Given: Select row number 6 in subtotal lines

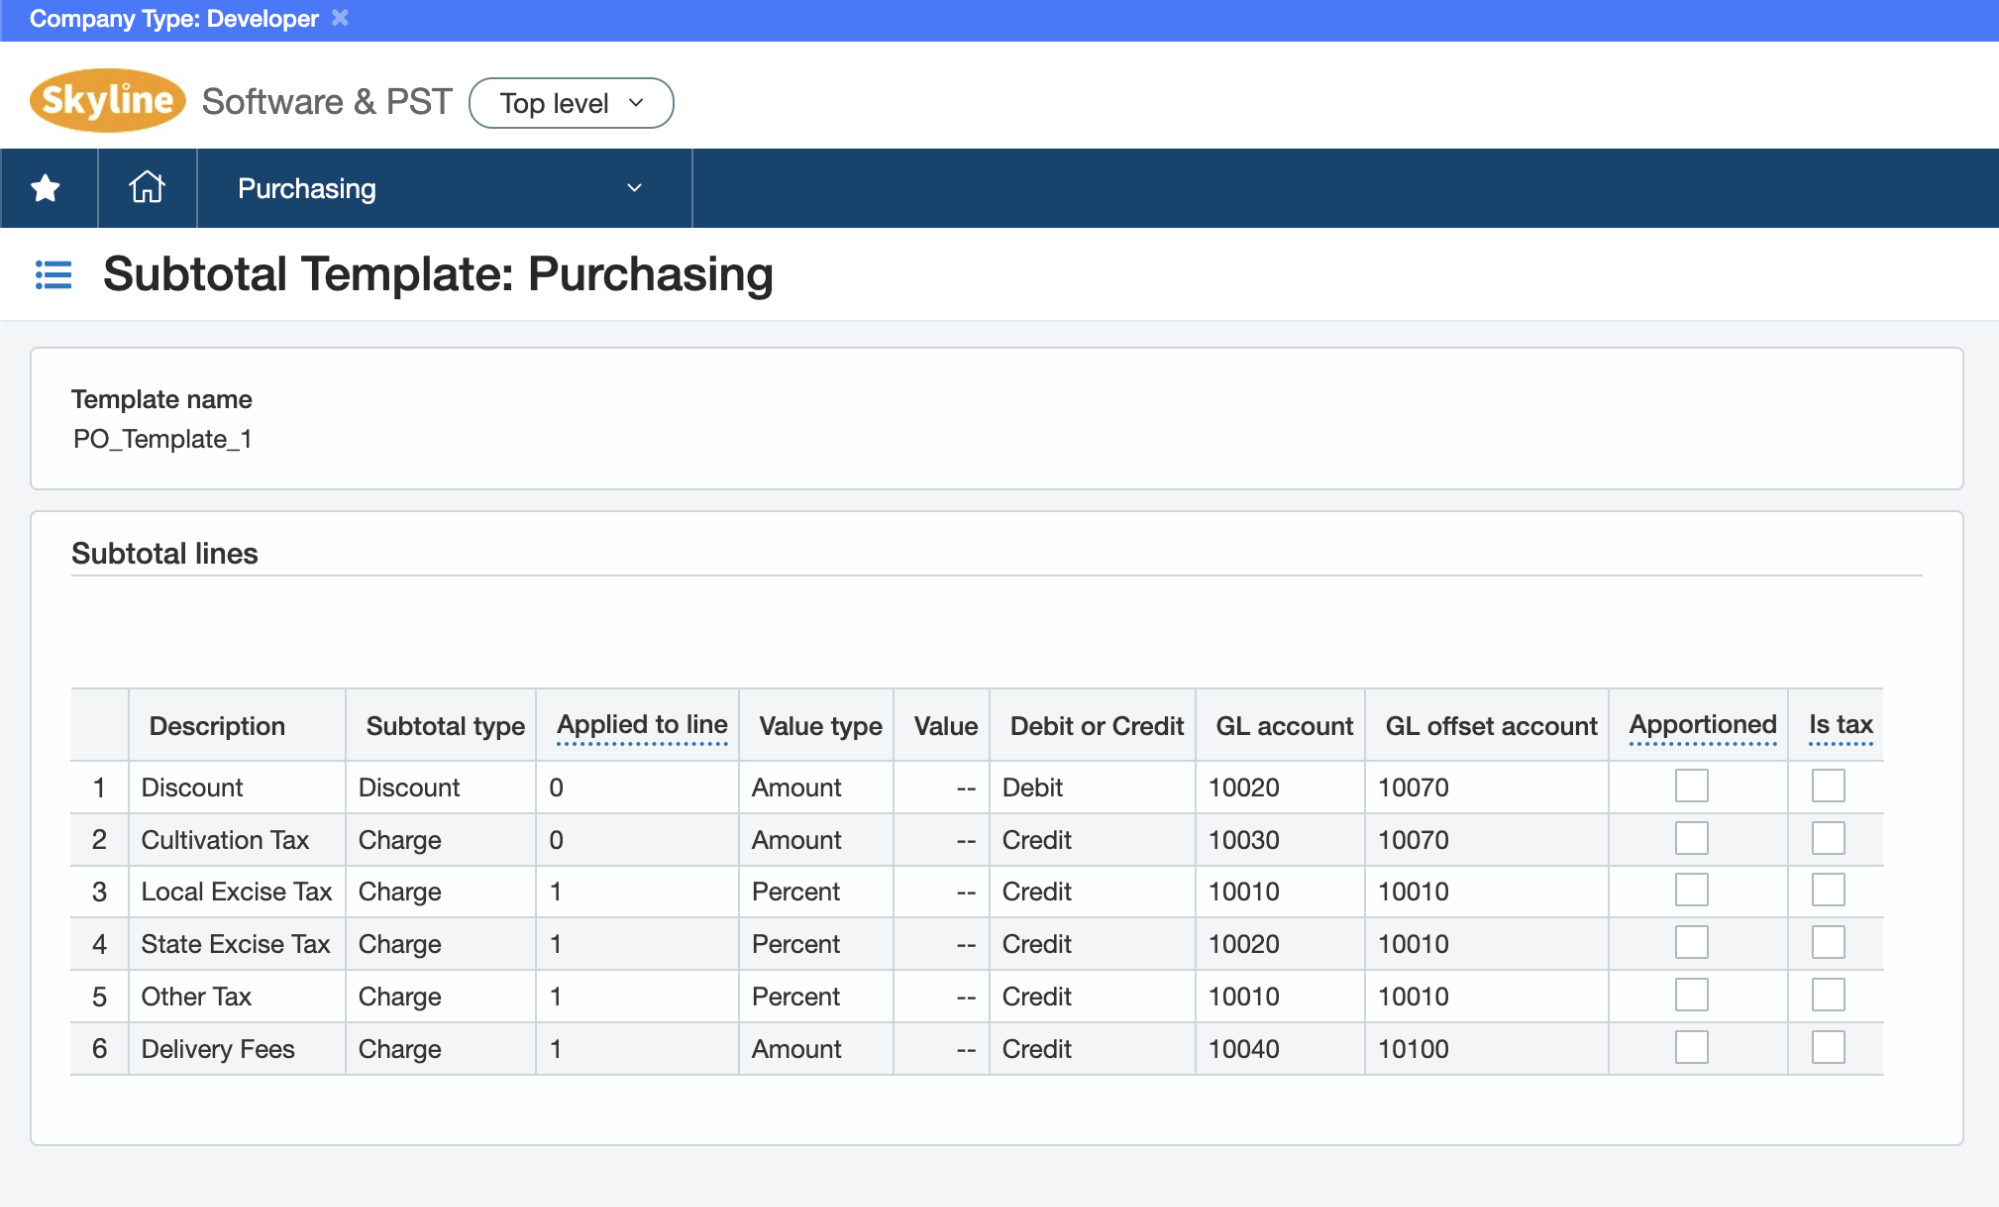Looking at the screenshot, I should coord(99,1048).
